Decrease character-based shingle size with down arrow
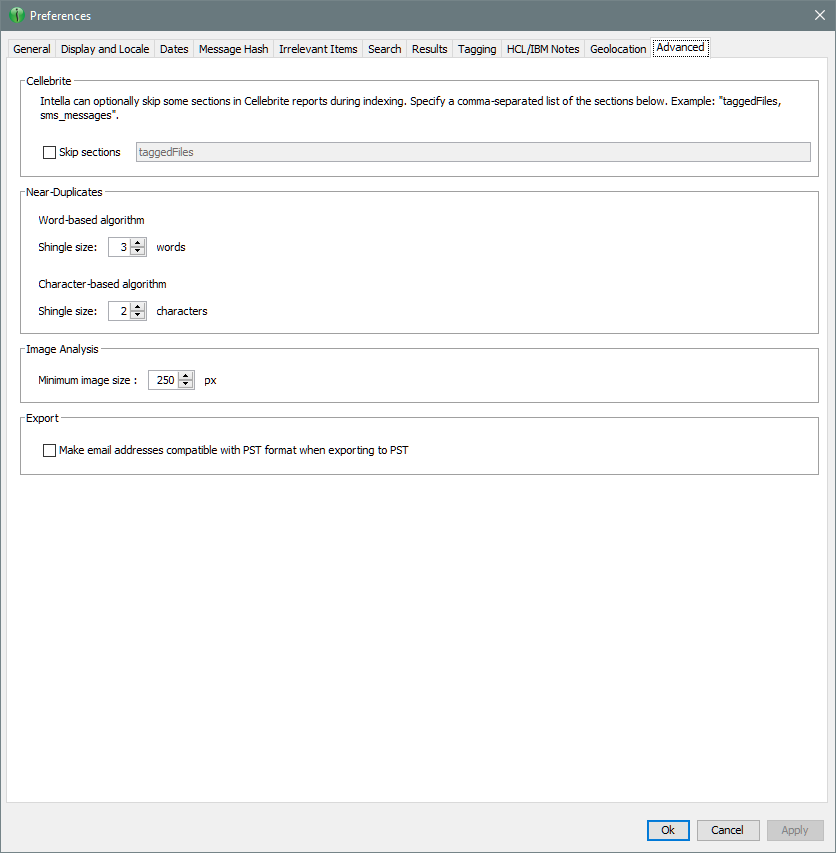The width and height of the screenshot is (836, 853). 138,315
